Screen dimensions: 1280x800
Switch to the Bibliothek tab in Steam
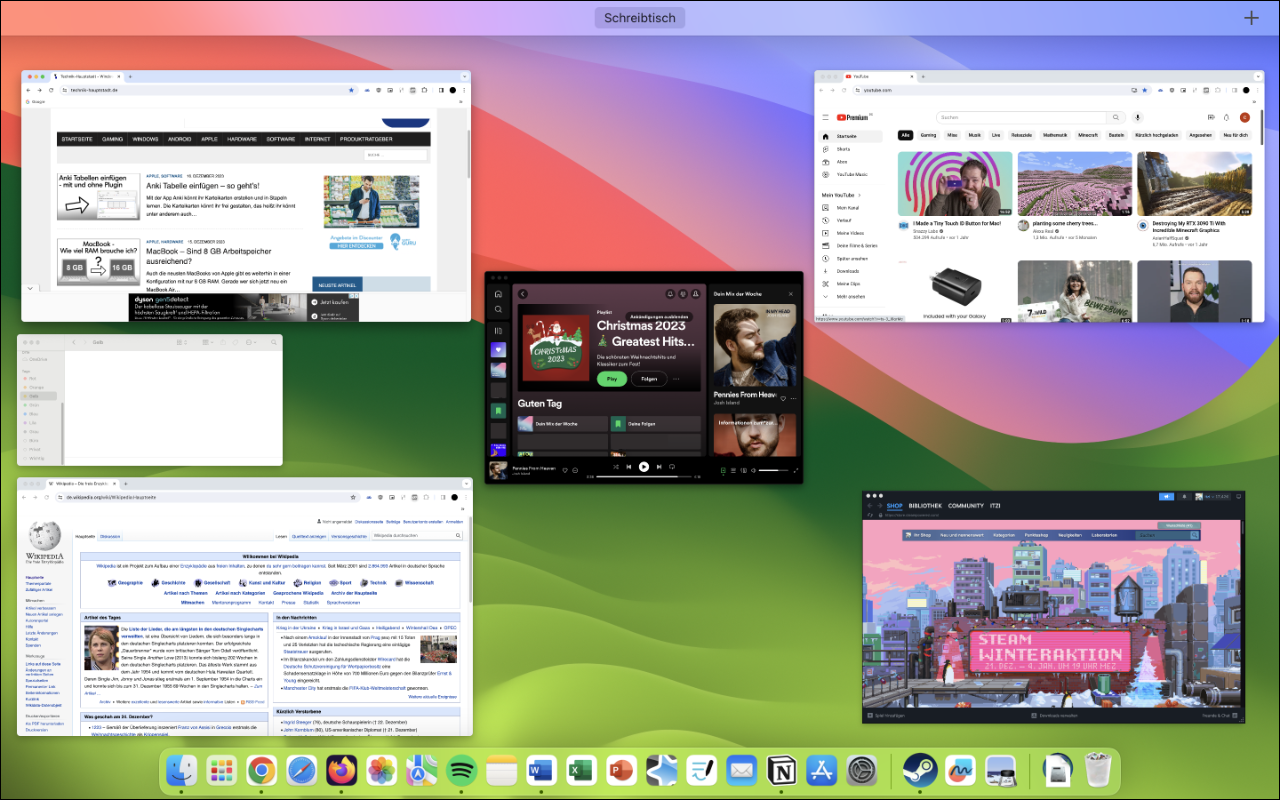pos(925,506)
